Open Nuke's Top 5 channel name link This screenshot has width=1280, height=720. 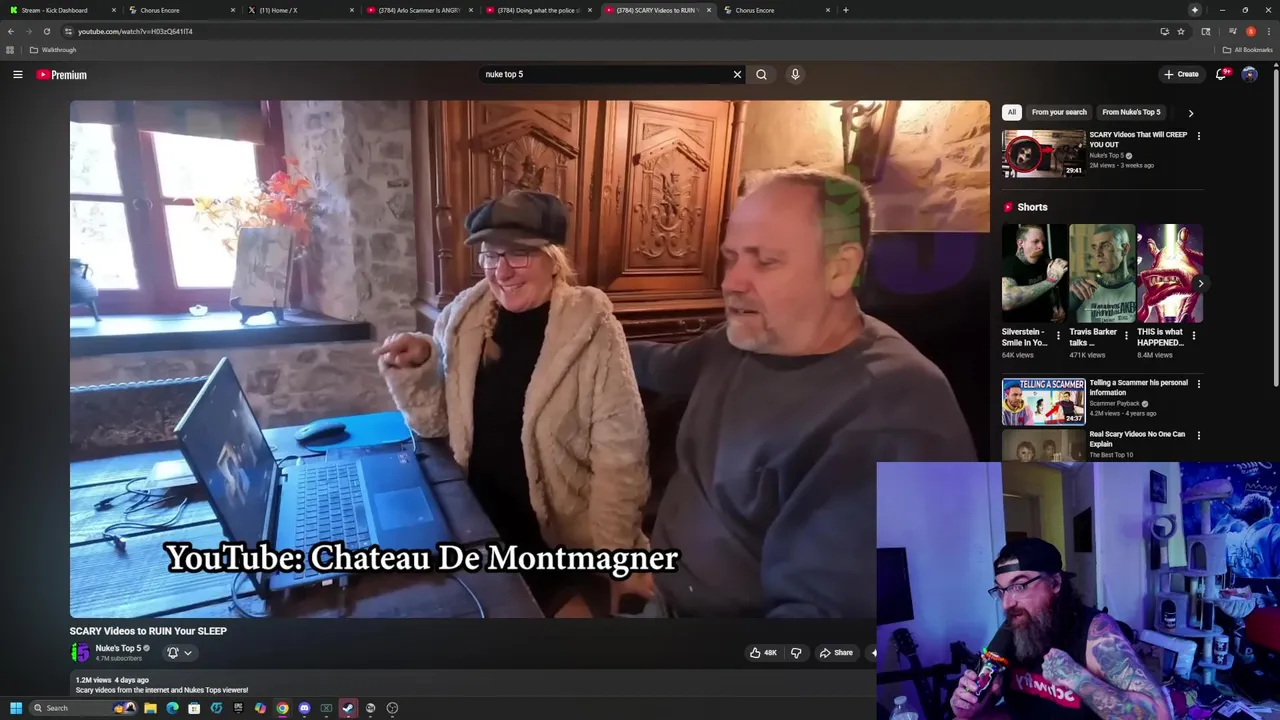pos(118,648)
